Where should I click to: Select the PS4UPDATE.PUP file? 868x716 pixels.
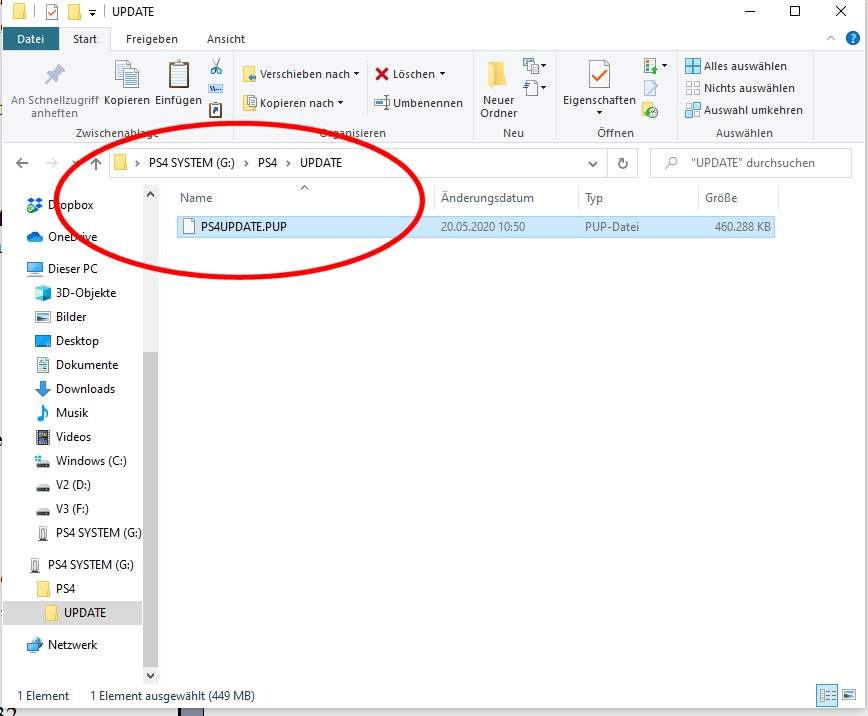tap(476, 226)
